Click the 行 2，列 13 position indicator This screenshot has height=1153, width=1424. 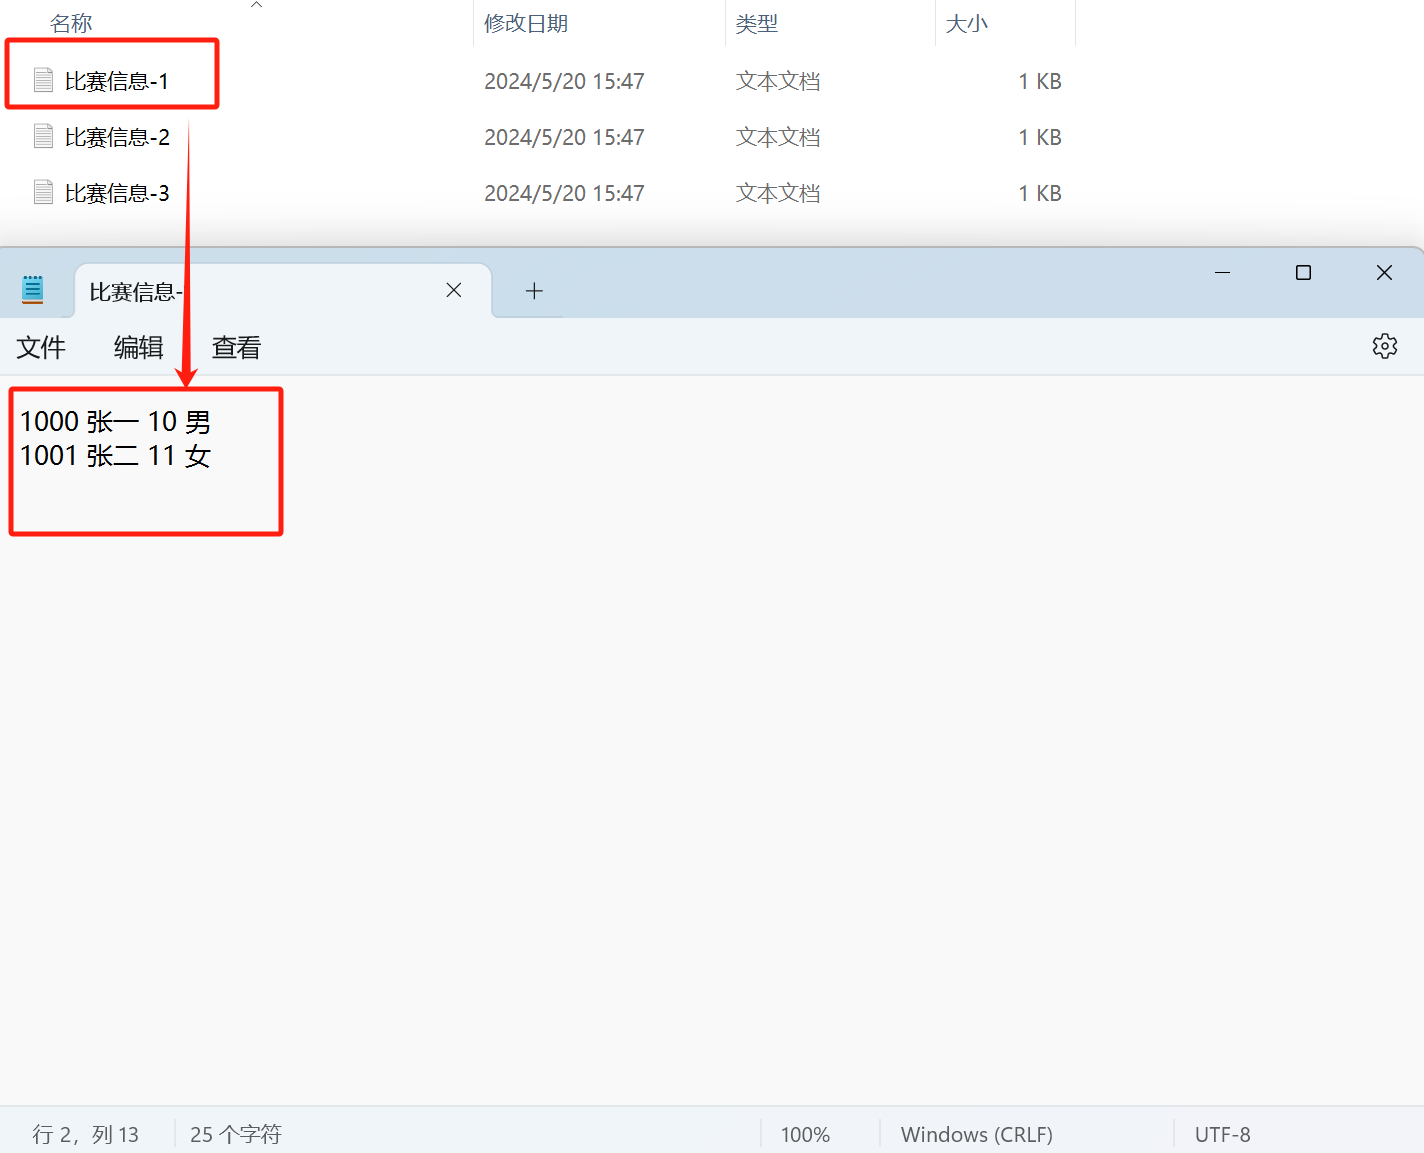pyautogui.click(x=86, y=1134)
